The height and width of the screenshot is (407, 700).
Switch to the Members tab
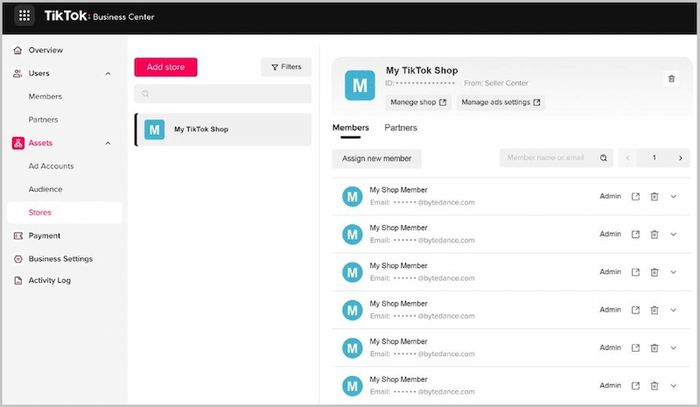pyautogui.click(x=350, y=128)
